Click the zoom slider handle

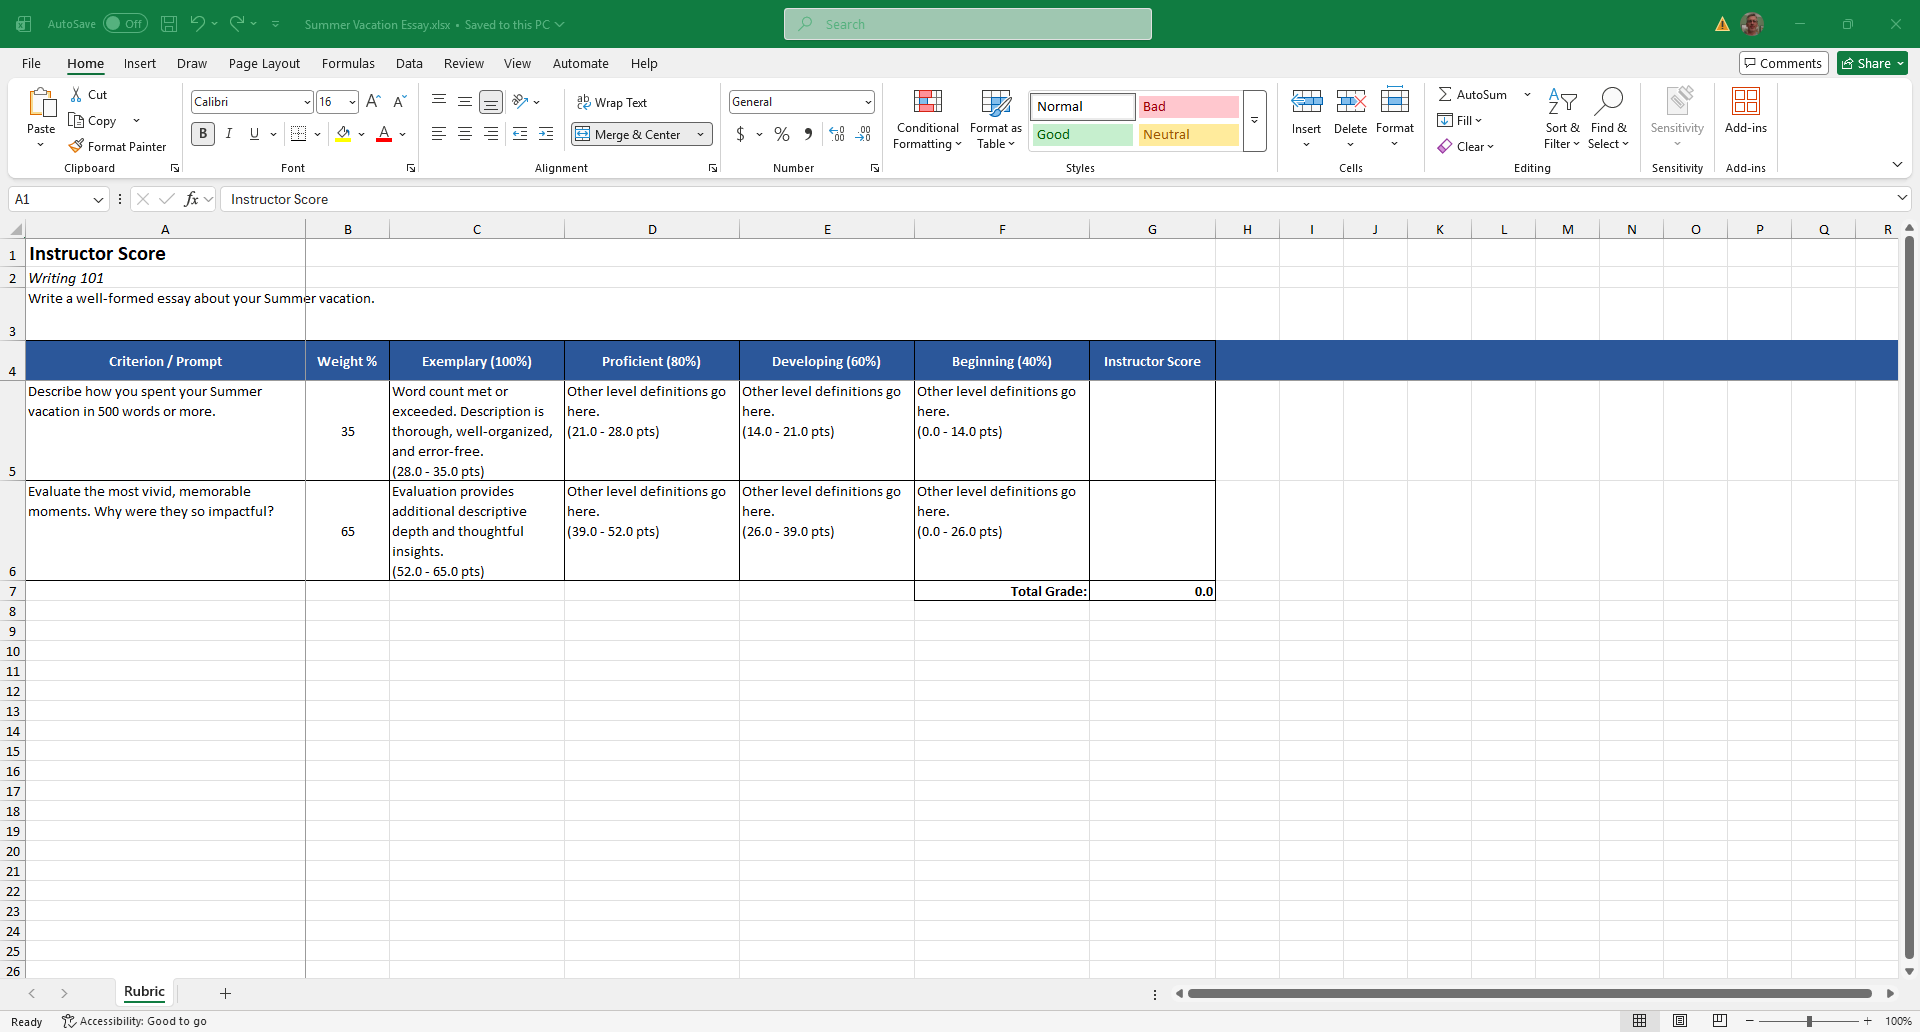[1809, 1021]
